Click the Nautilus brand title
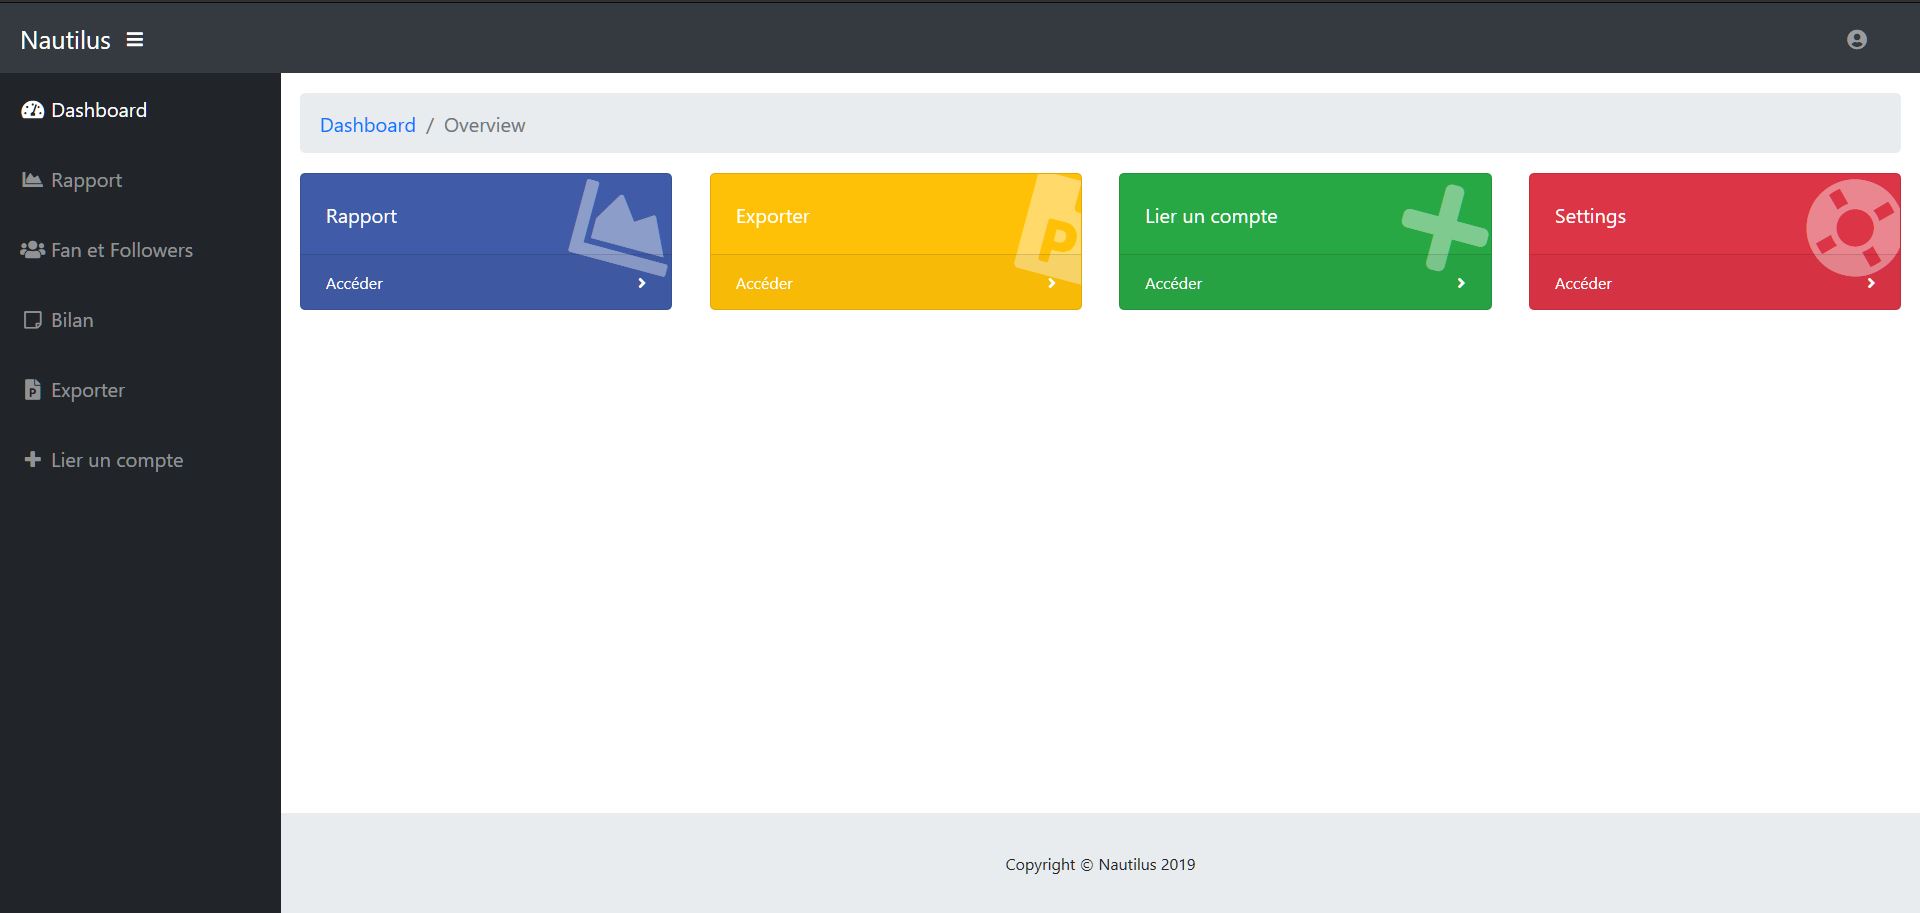The height and width of the screenshot is (913, 1920). click(65, 40)
